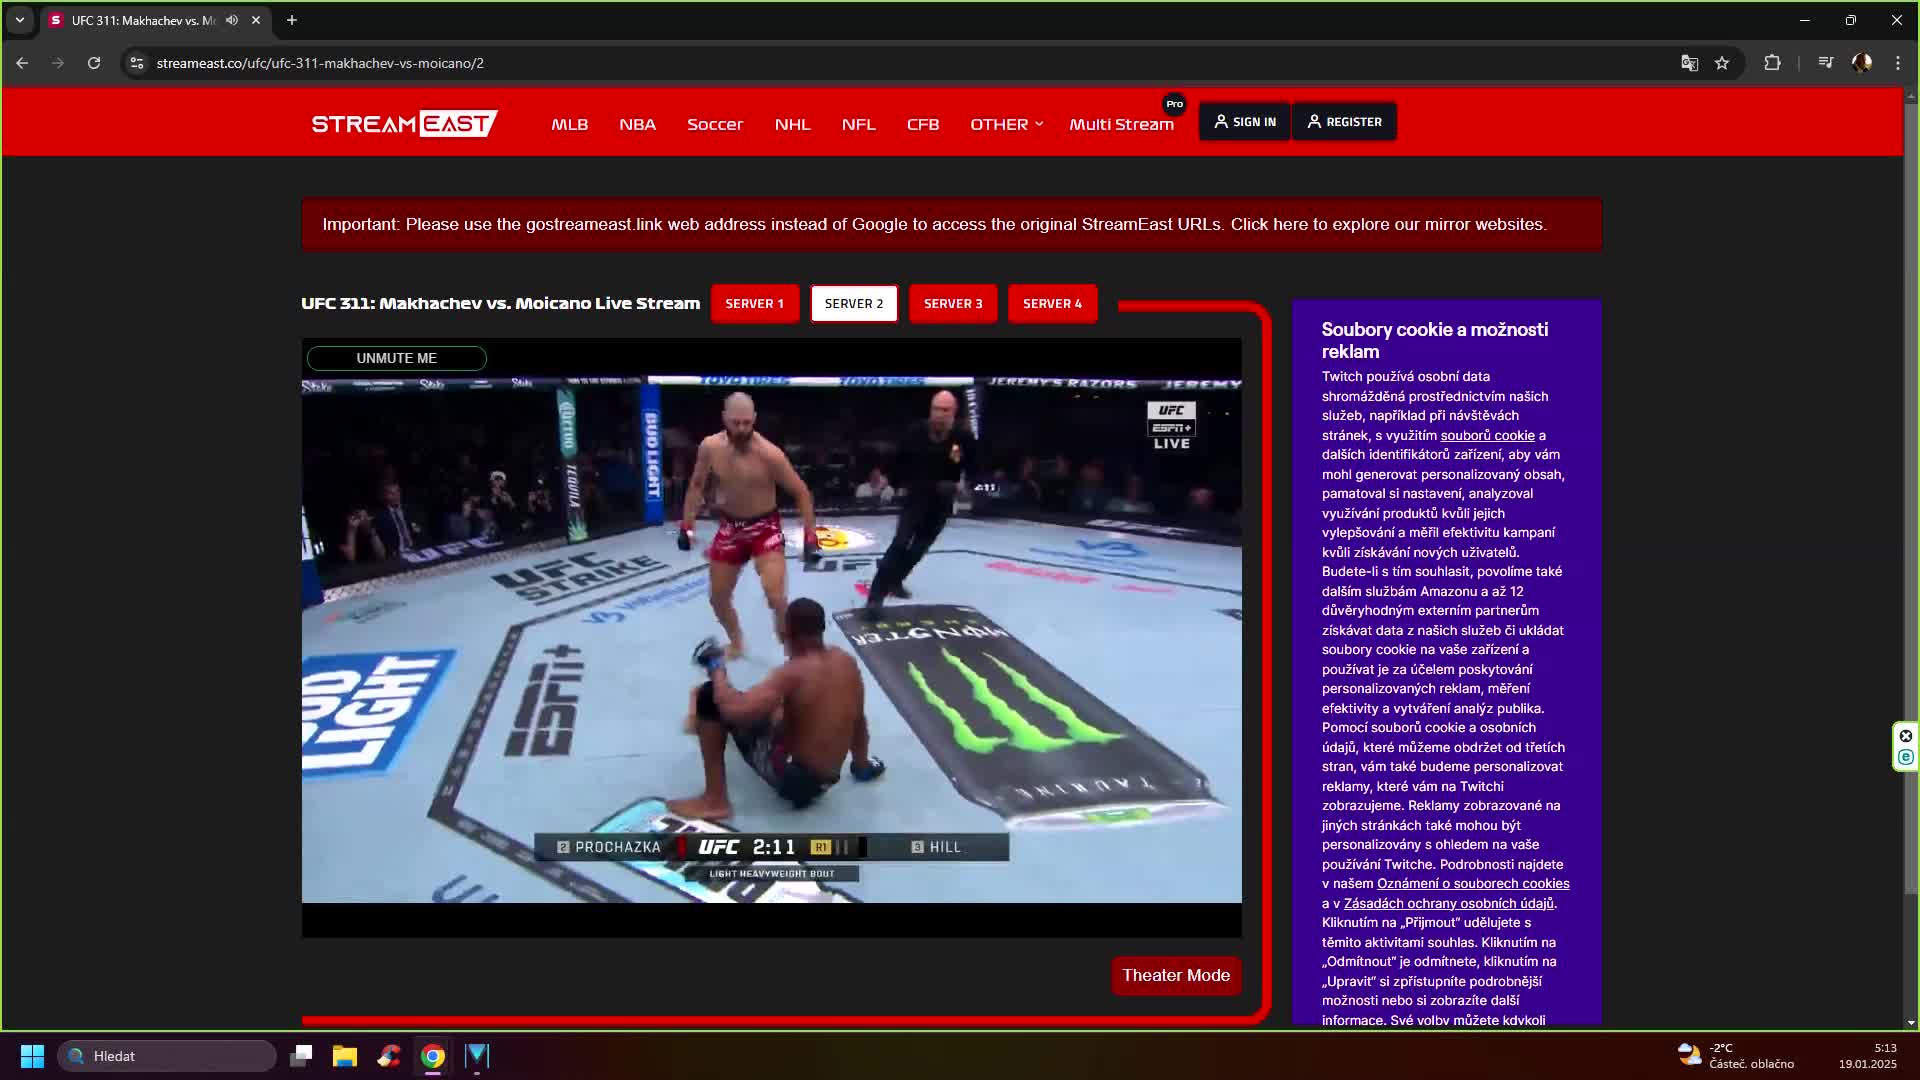Open Windows Start menu
Screen dimensions: 1920x1080
[x=32, y=1056]
